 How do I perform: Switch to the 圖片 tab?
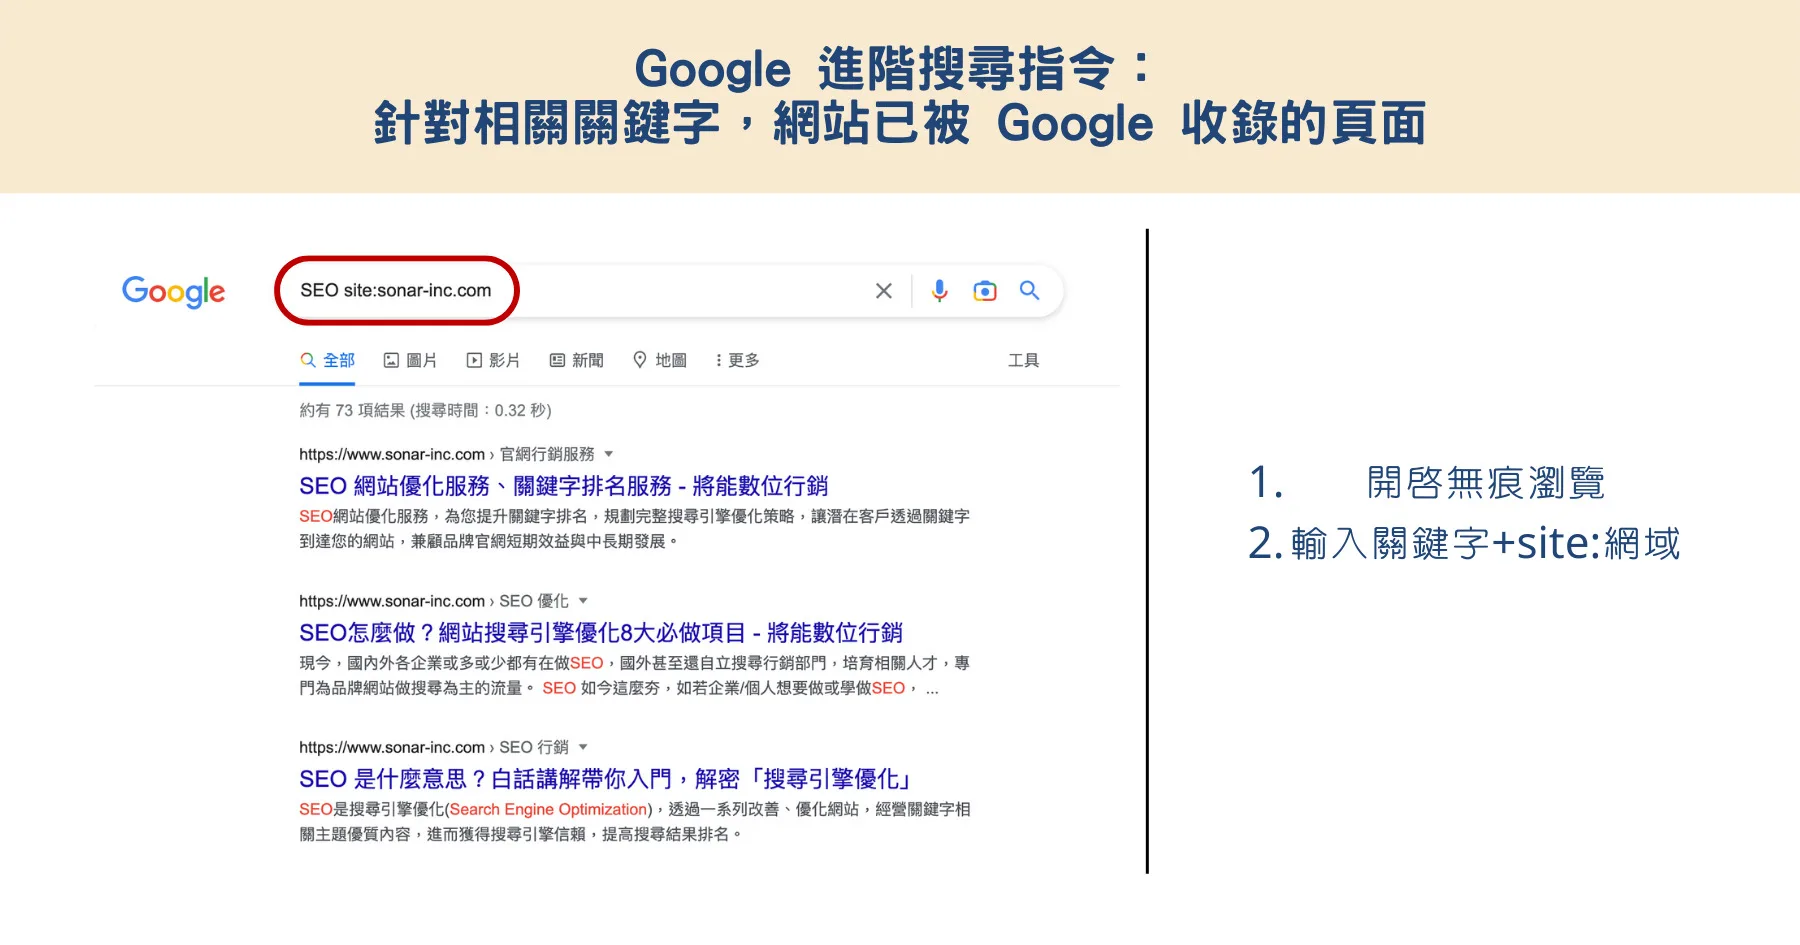(411, 360)
